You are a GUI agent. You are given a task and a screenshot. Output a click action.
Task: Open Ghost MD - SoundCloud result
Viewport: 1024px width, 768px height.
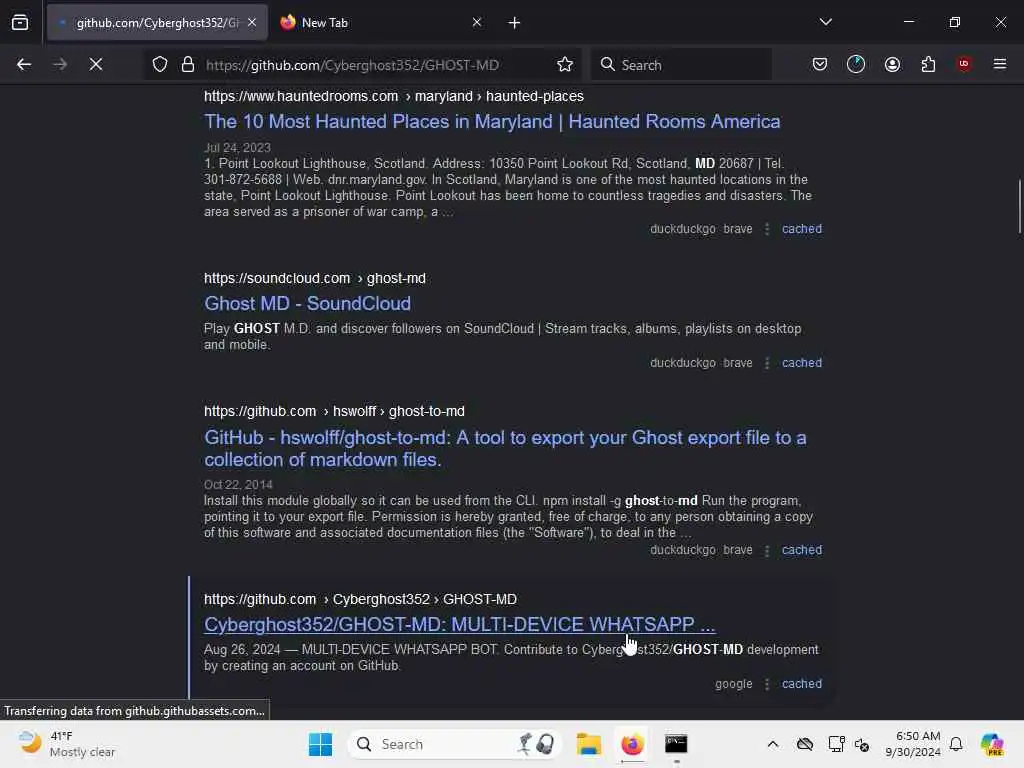(x=308, y=304)
